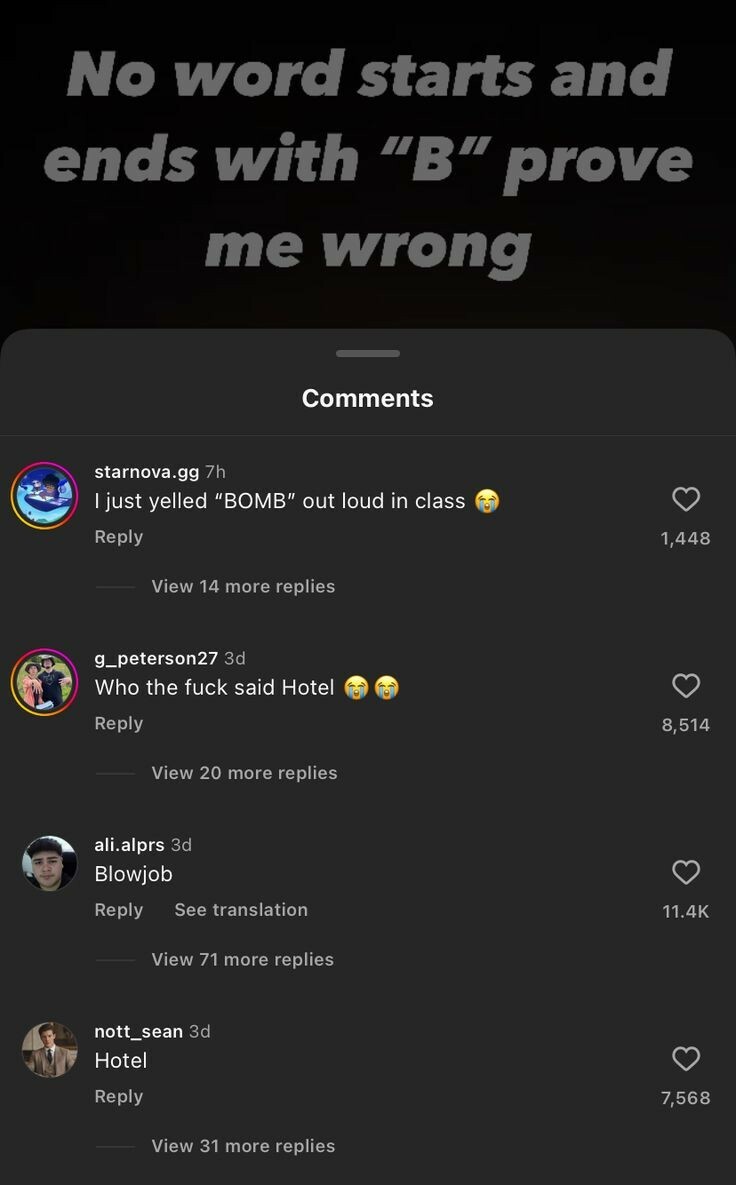See translation of ali.alprs comment

pos(241,910)
